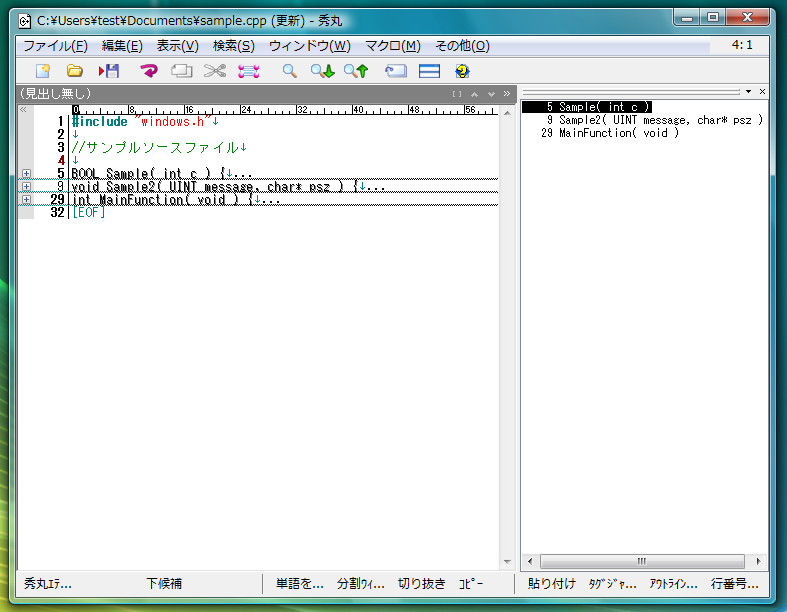The height and width of the screenshot is (612, 787).
Task: Select MainFunction( void ) in outline
Action: click(x=610, y=133)
